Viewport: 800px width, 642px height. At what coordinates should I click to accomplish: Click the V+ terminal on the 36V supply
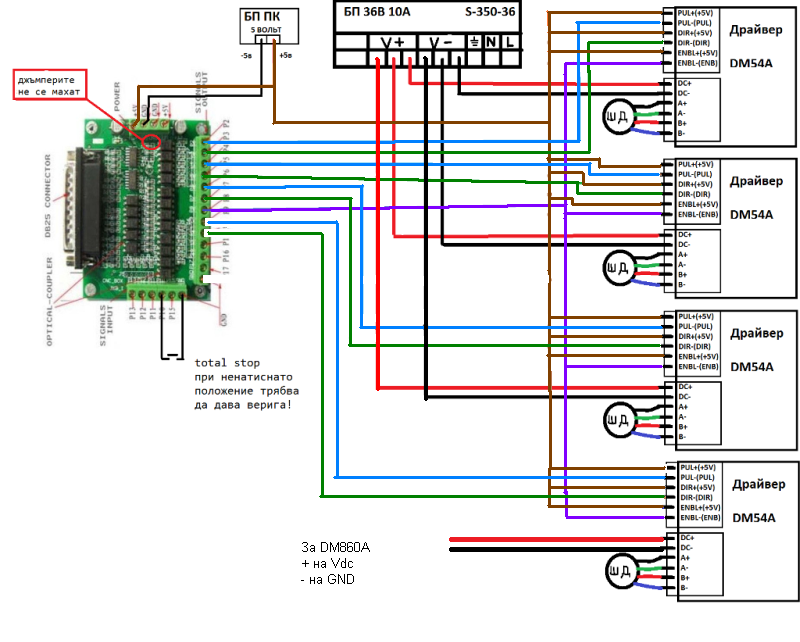392,43
